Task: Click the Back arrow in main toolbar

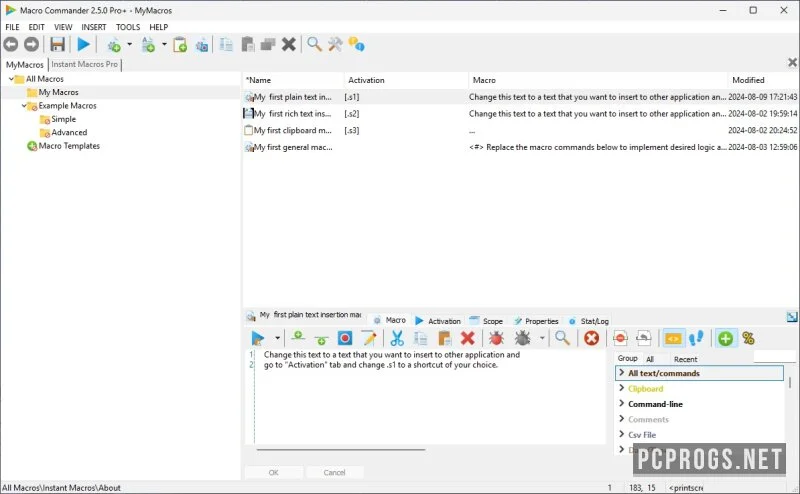Action: (11, 45)
